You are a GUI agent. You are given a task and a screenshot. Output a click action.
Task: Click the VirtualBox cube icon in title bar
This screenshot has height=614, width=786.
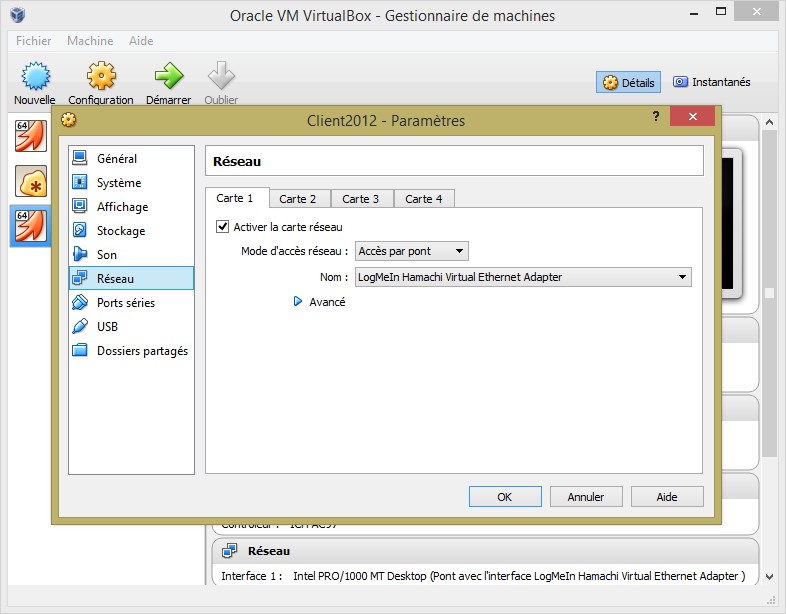[x=18, y=15]
